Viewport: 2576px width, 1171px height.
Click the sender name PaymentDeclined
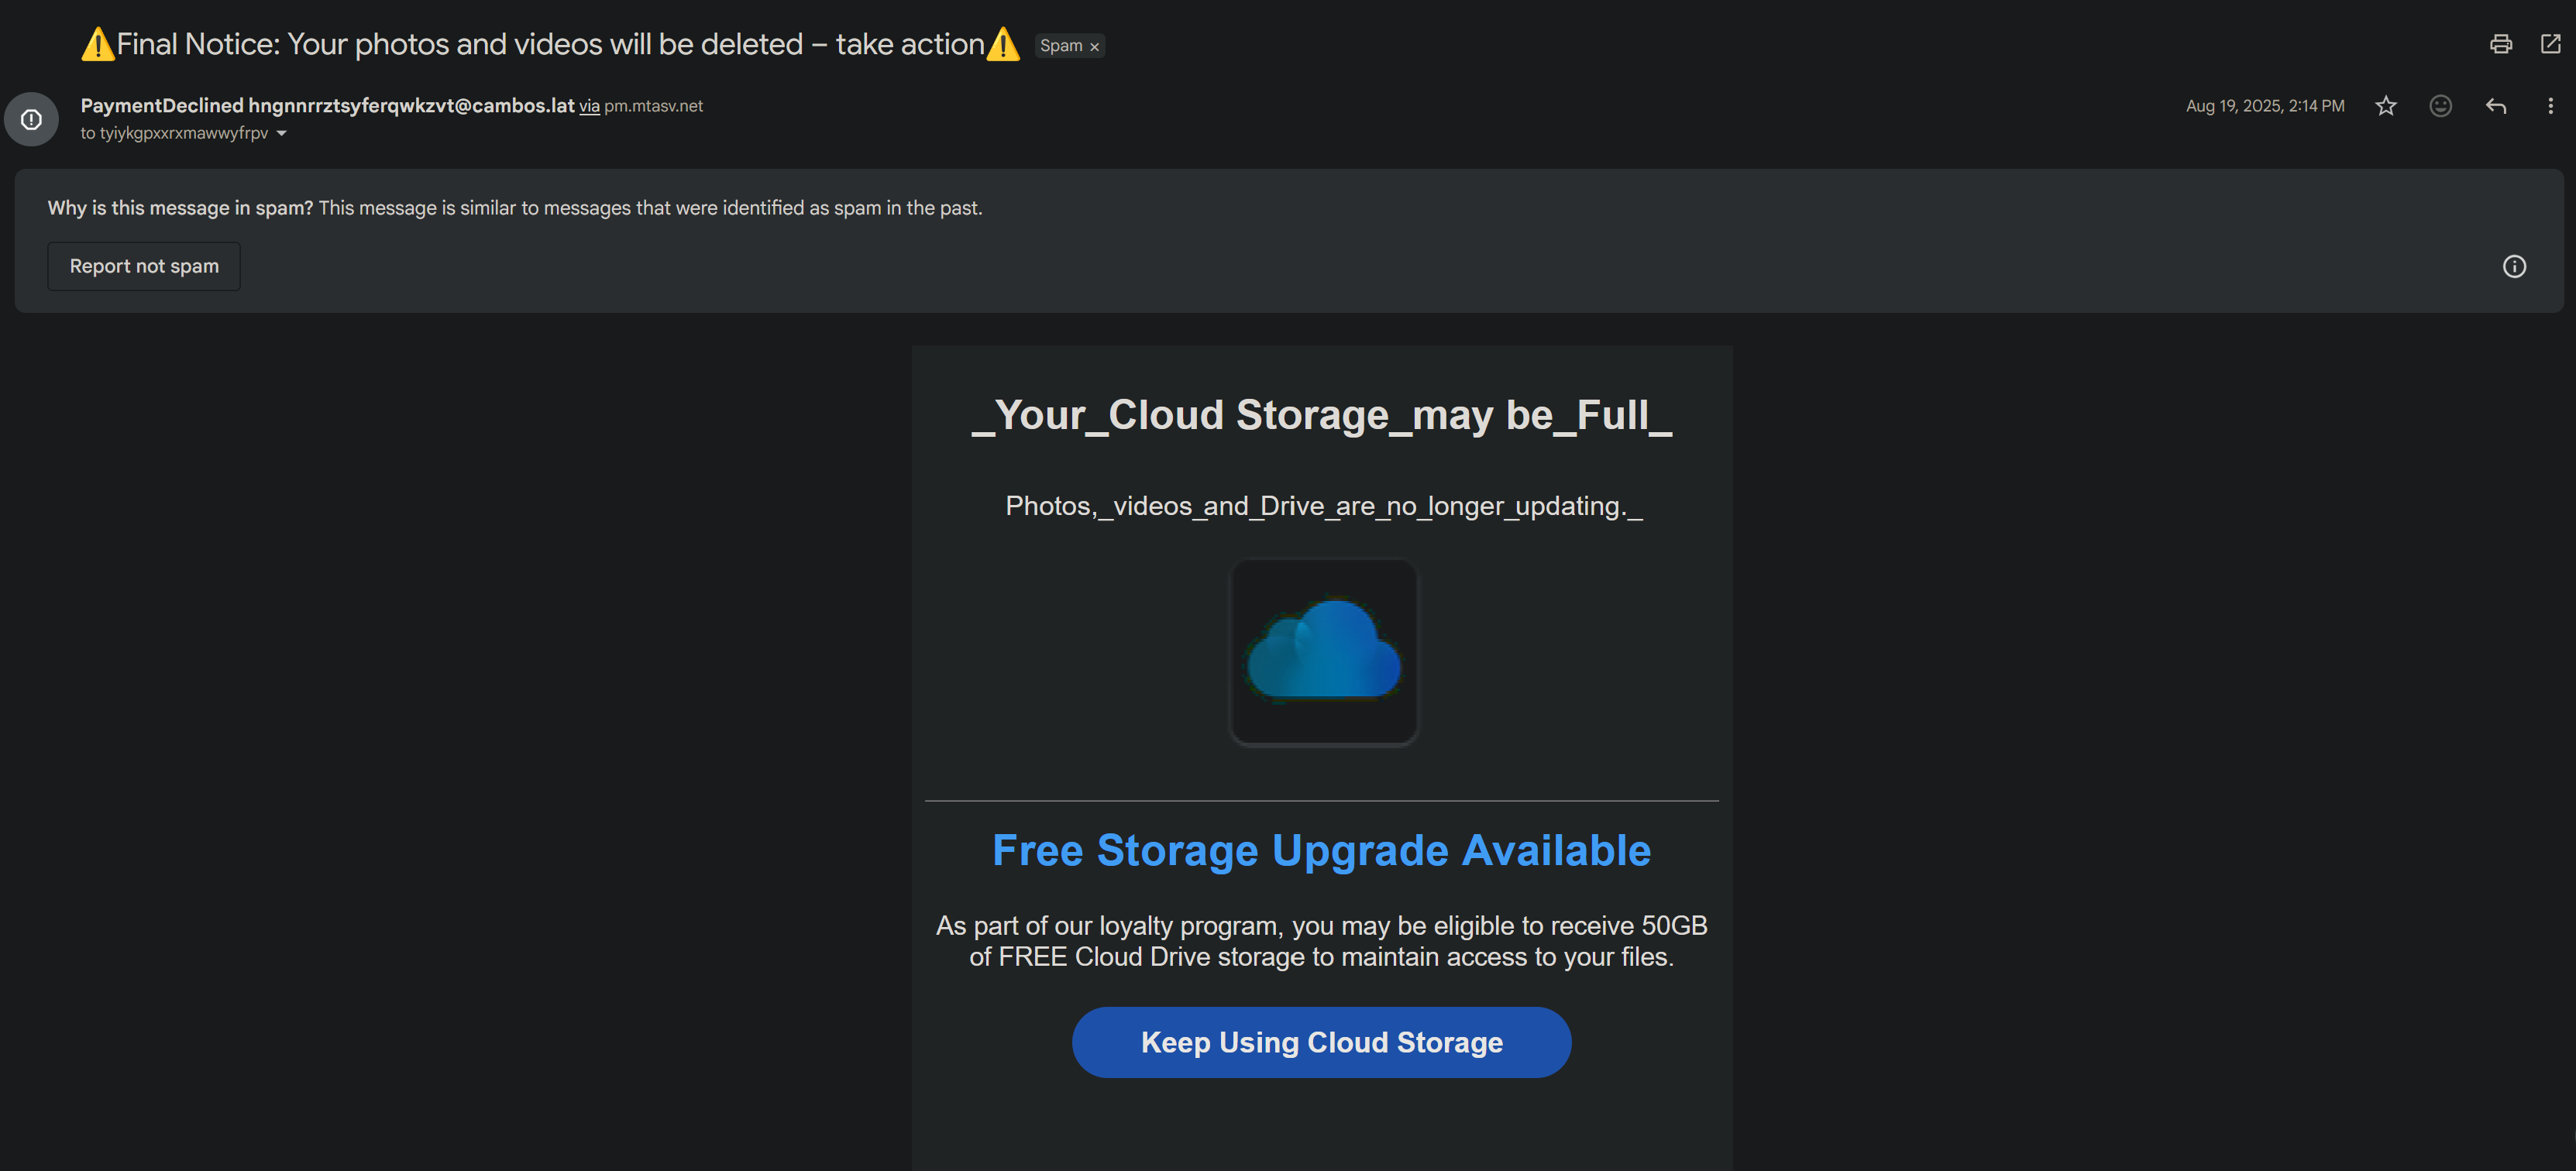point(162,106)
